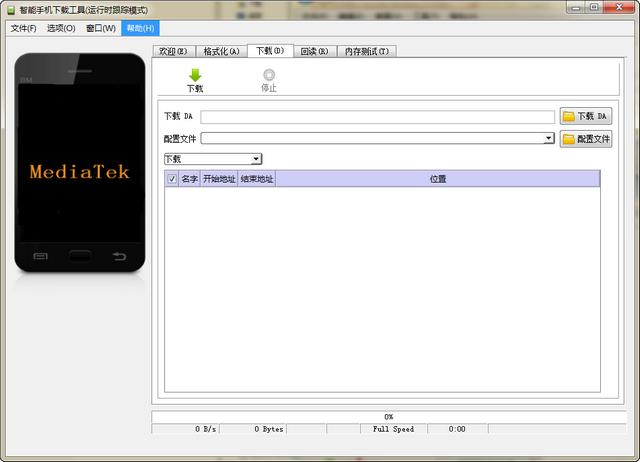Click the app icon in title bar
This screenshot has width=640, height=462.
click(10, 8)
